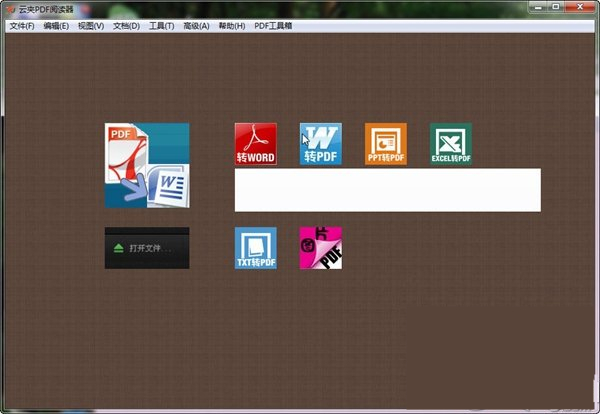
Task: Open the 高级(A) menu
Action: (x=196, y=26)
